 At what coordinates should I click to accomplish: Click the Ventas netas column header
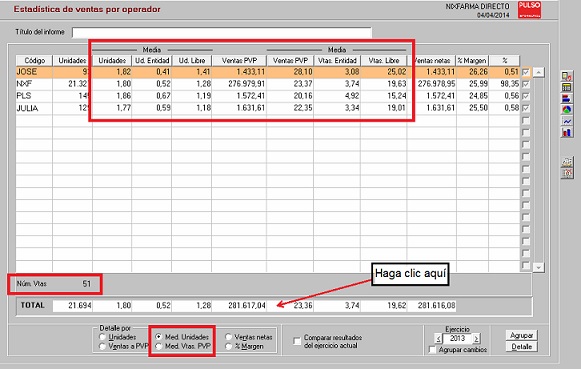[432, 60]
